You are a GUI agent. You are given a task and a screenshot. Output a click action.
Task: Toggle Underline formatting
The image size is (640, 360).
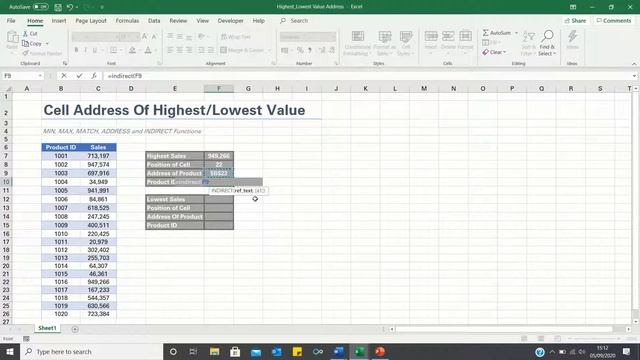95,50
